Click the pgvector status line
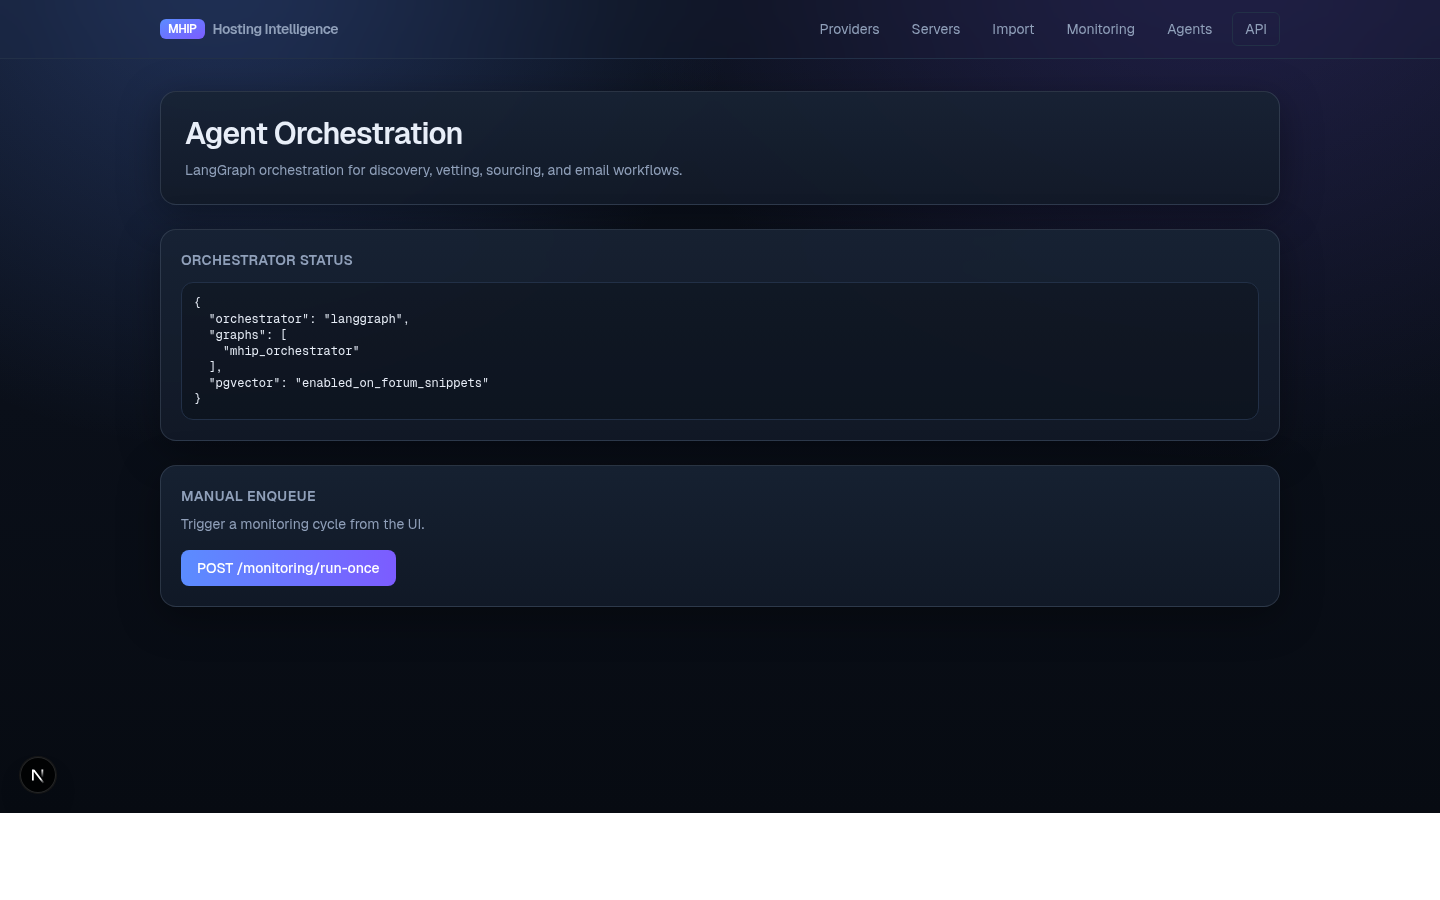 (x=348, y=383)
